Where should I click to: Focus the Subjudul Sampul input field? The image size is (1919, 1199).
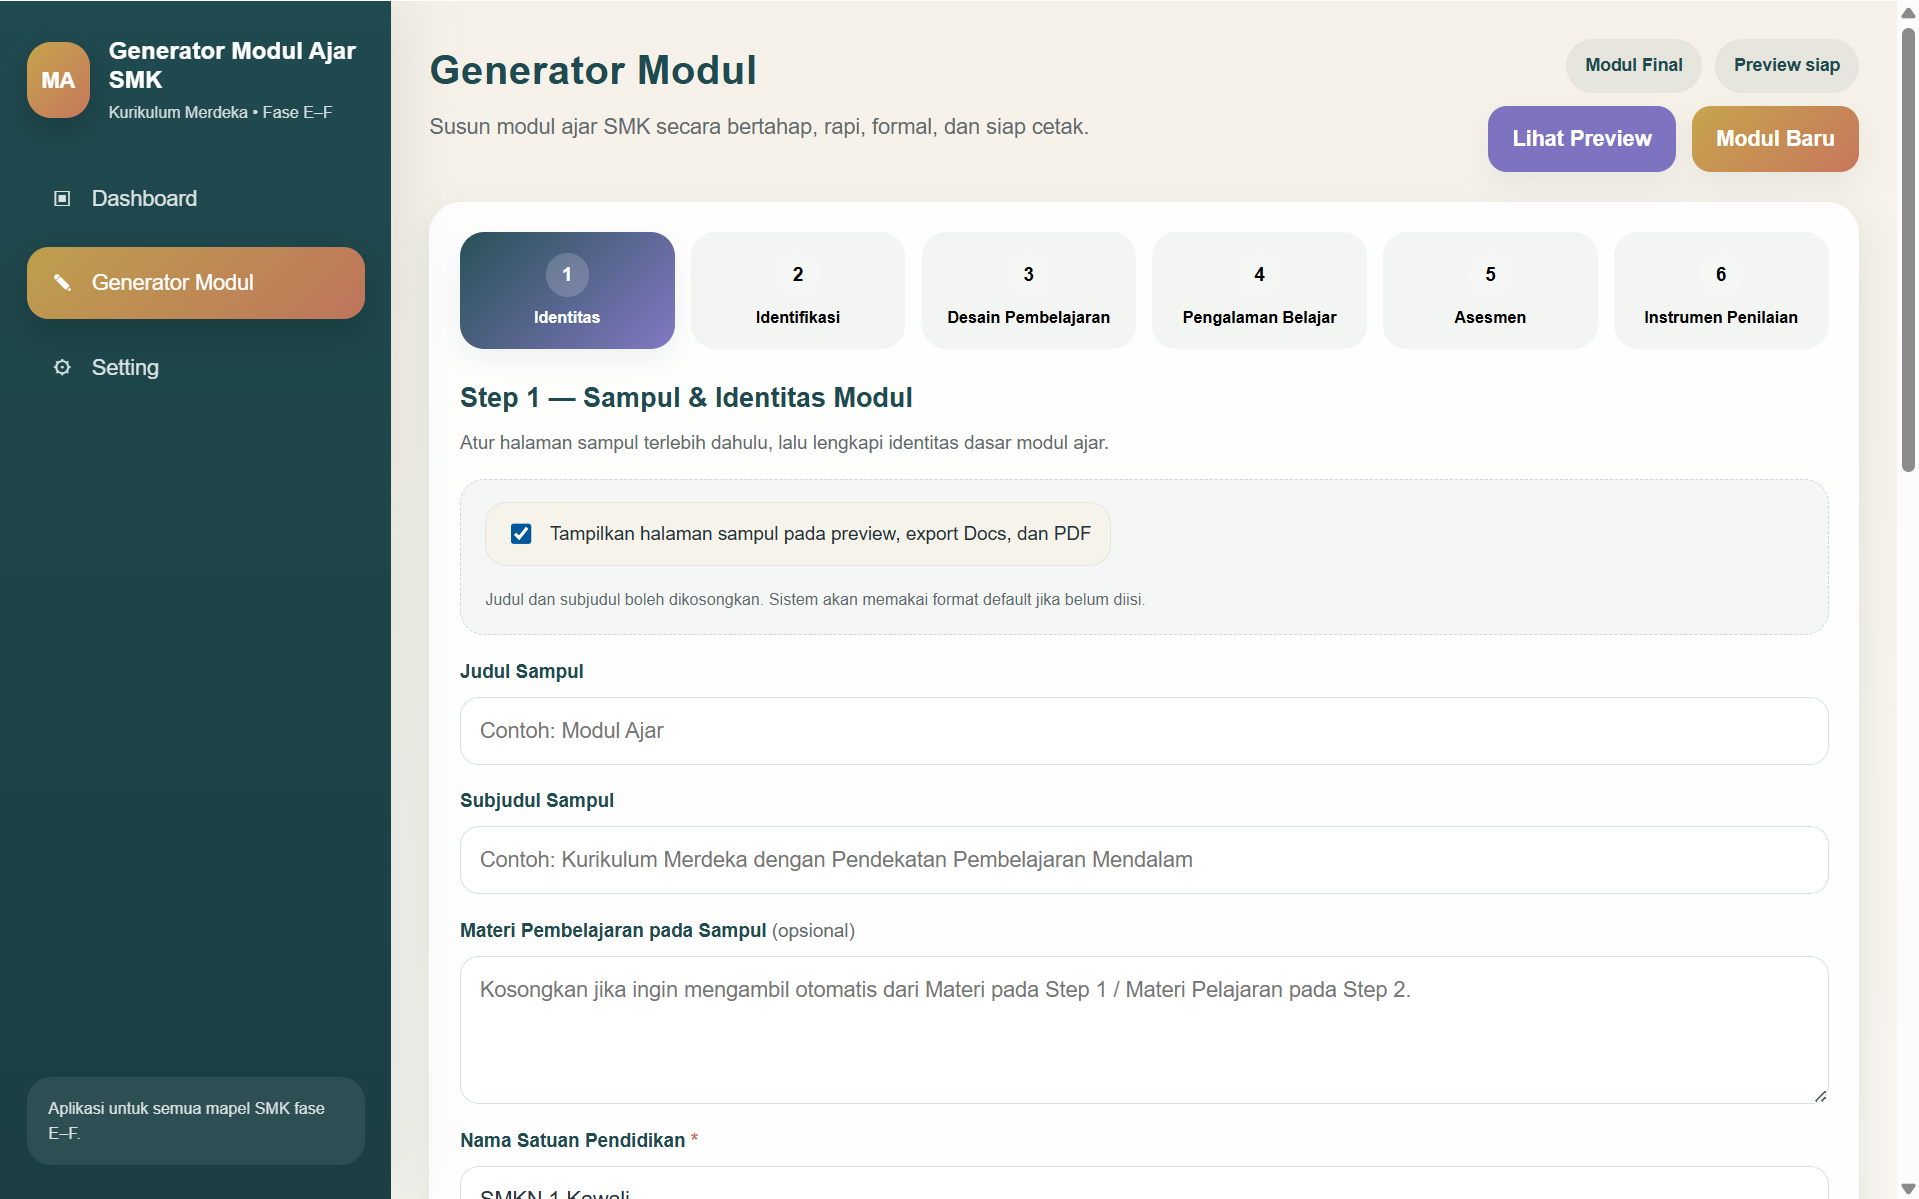pos(1144,860)
